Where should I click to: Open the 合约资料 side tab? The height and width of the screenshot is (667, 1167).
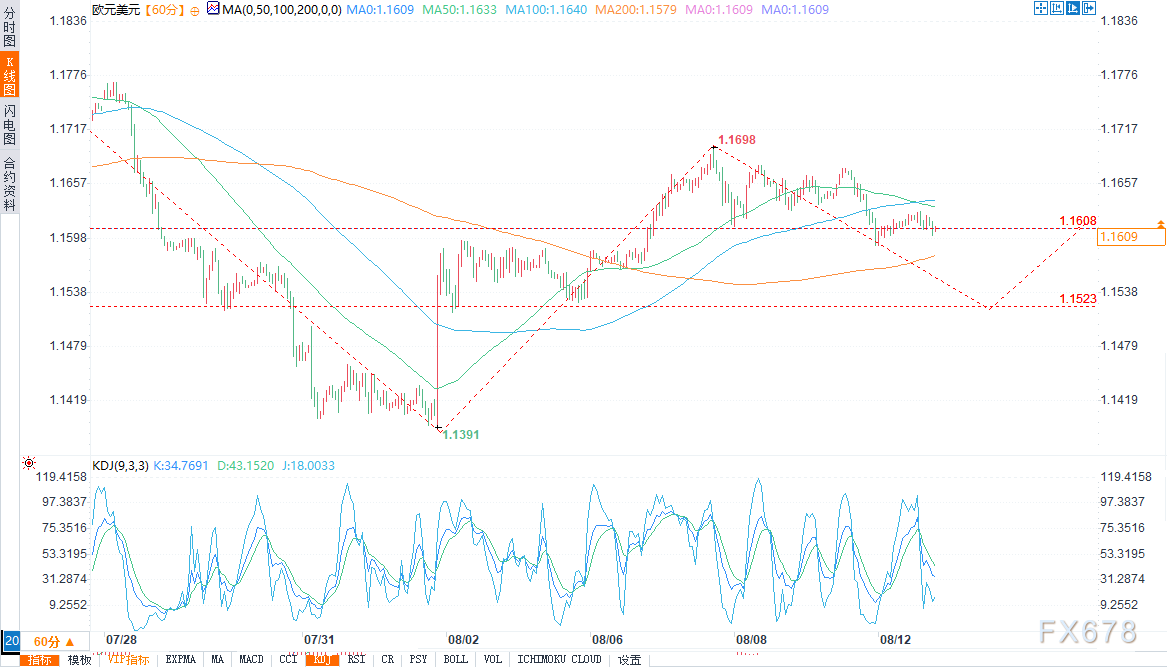9,183
